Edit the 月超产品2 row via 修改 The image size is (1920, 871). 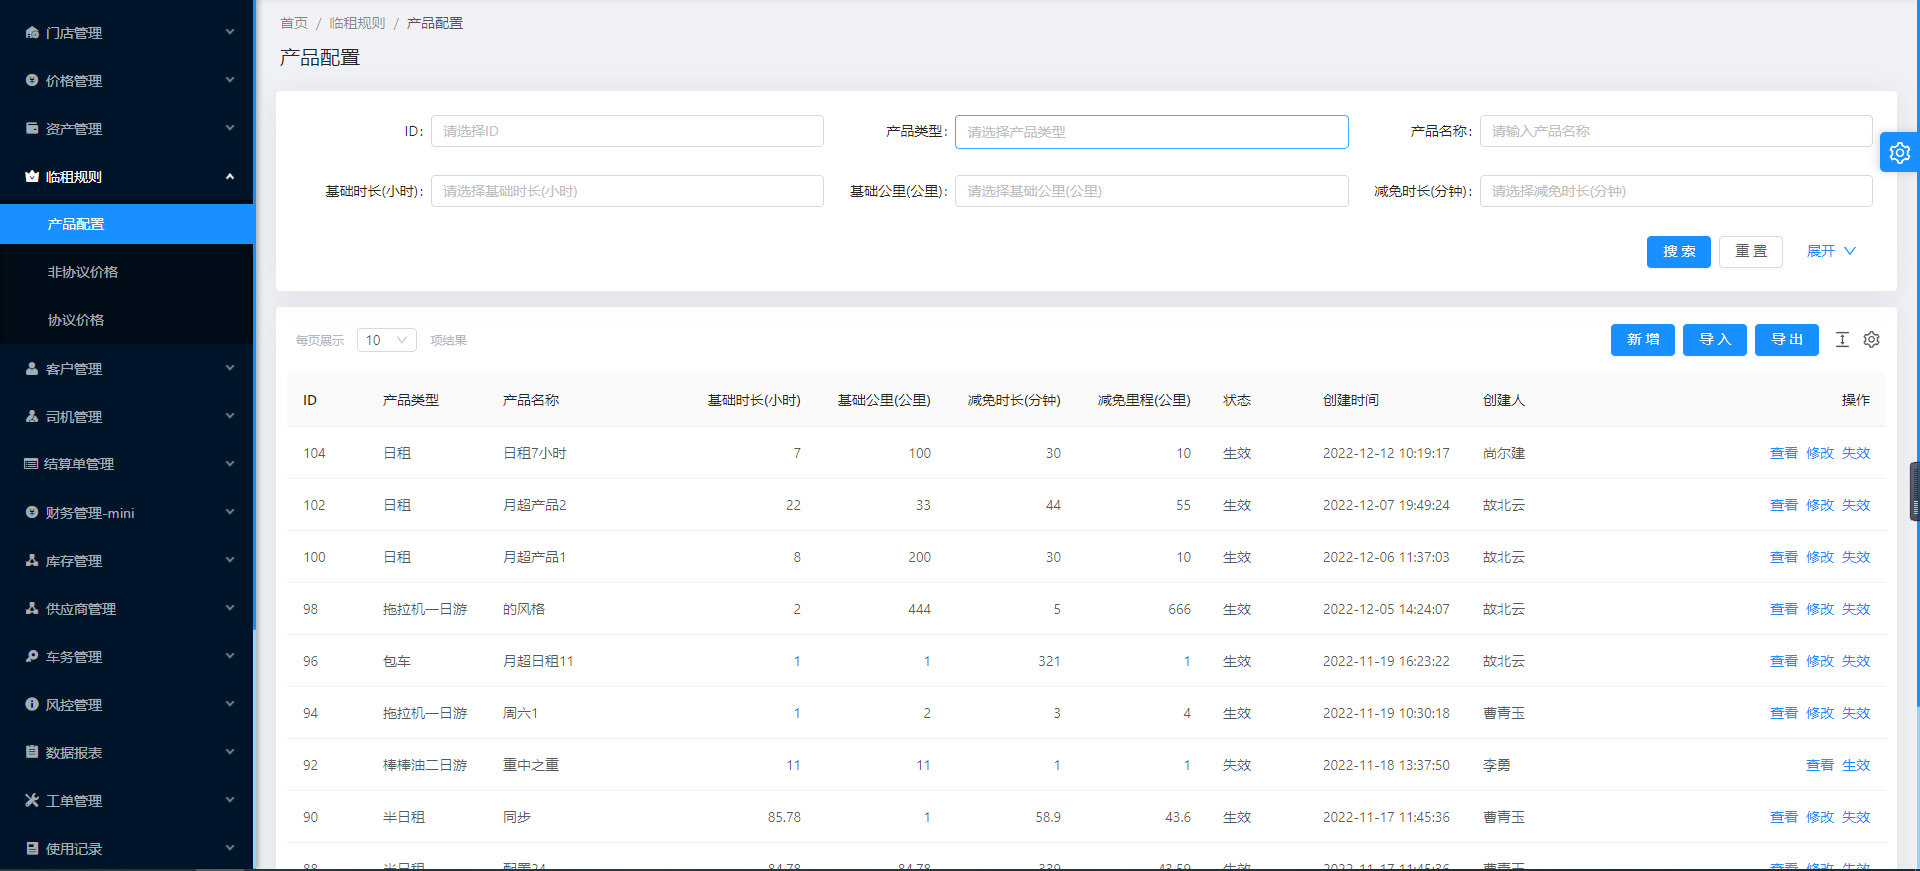point(1819,505)
